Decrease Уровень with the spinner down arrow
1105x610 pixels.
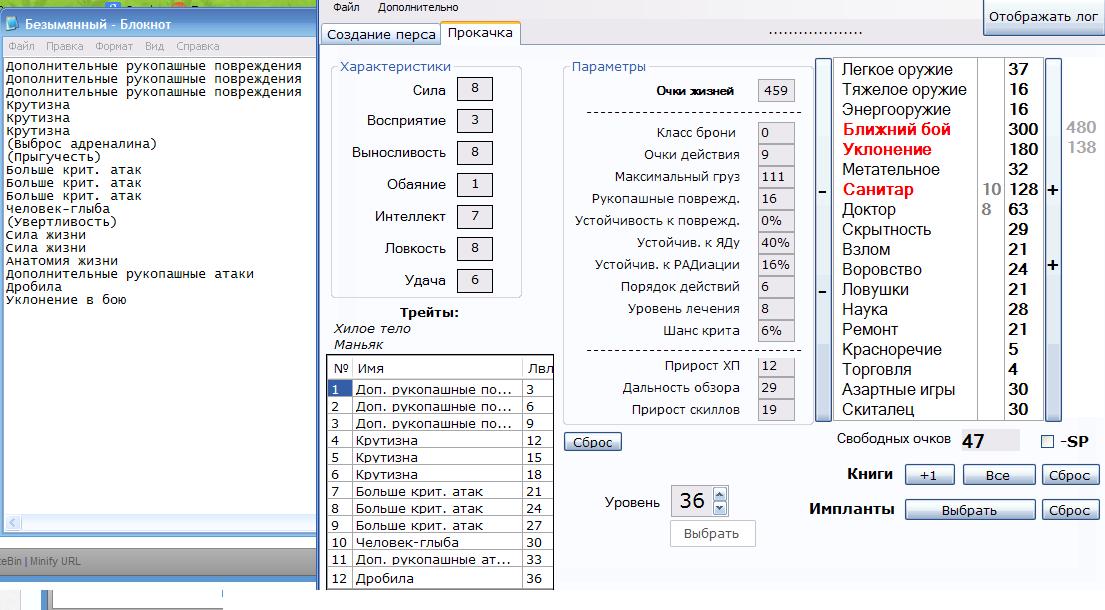[x=722, y=507]
